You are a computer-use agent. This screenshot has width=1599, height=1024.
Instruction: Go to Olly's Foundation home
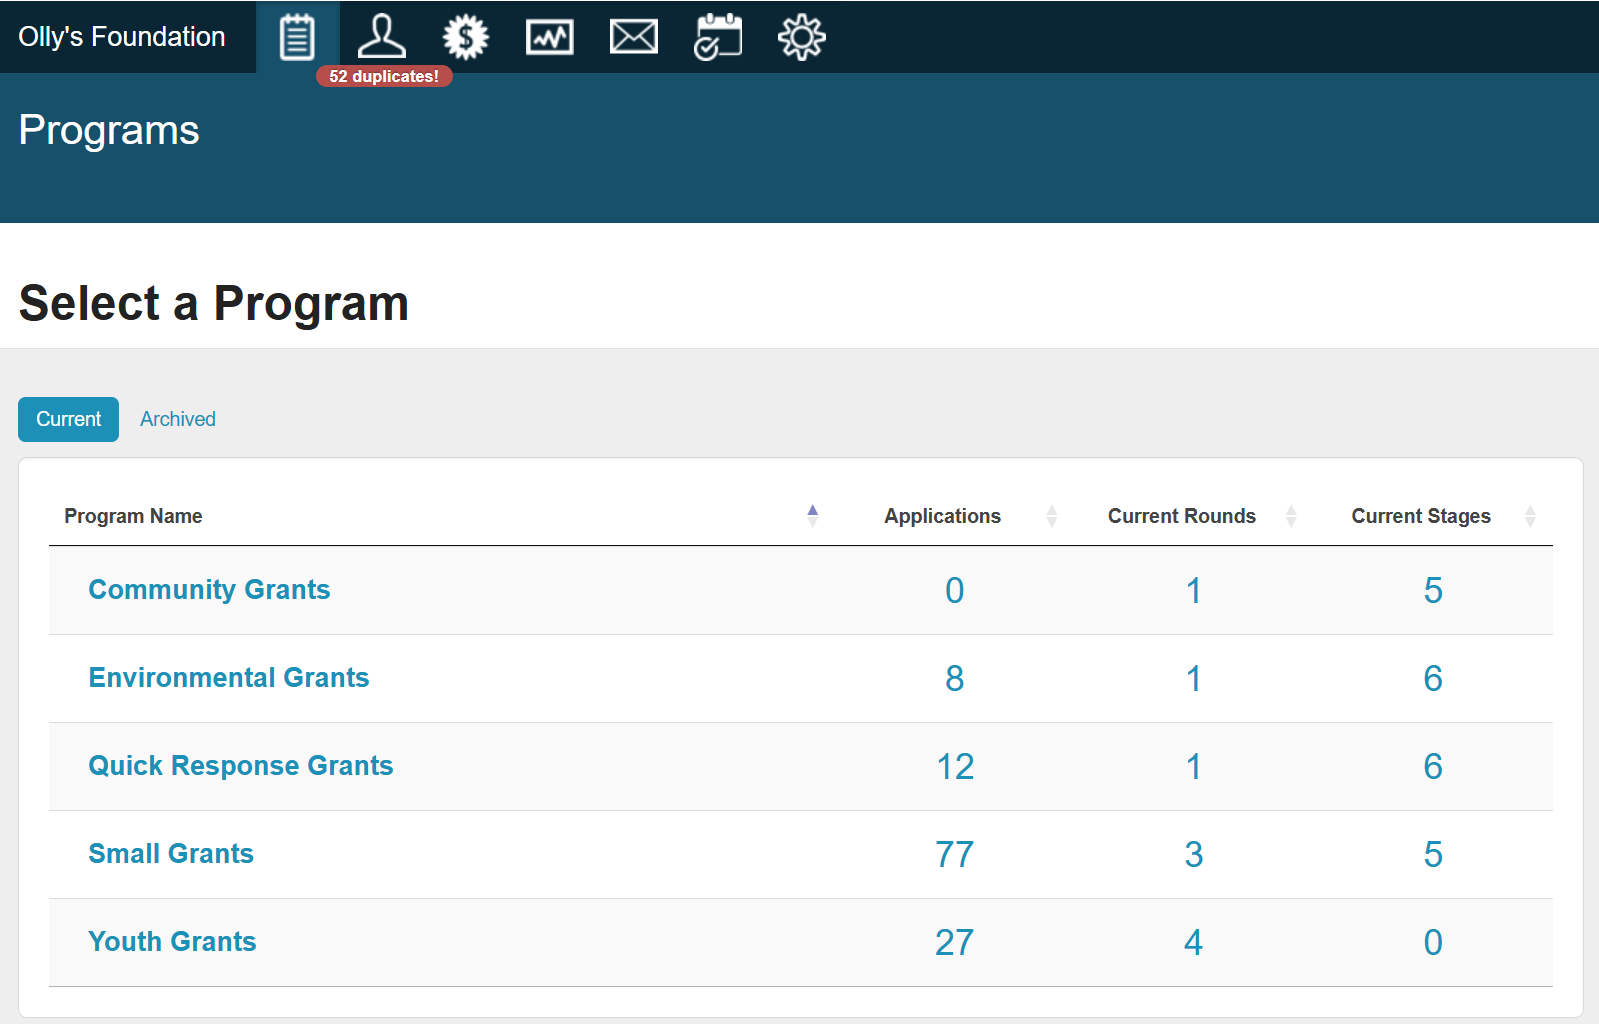(122, 37)
